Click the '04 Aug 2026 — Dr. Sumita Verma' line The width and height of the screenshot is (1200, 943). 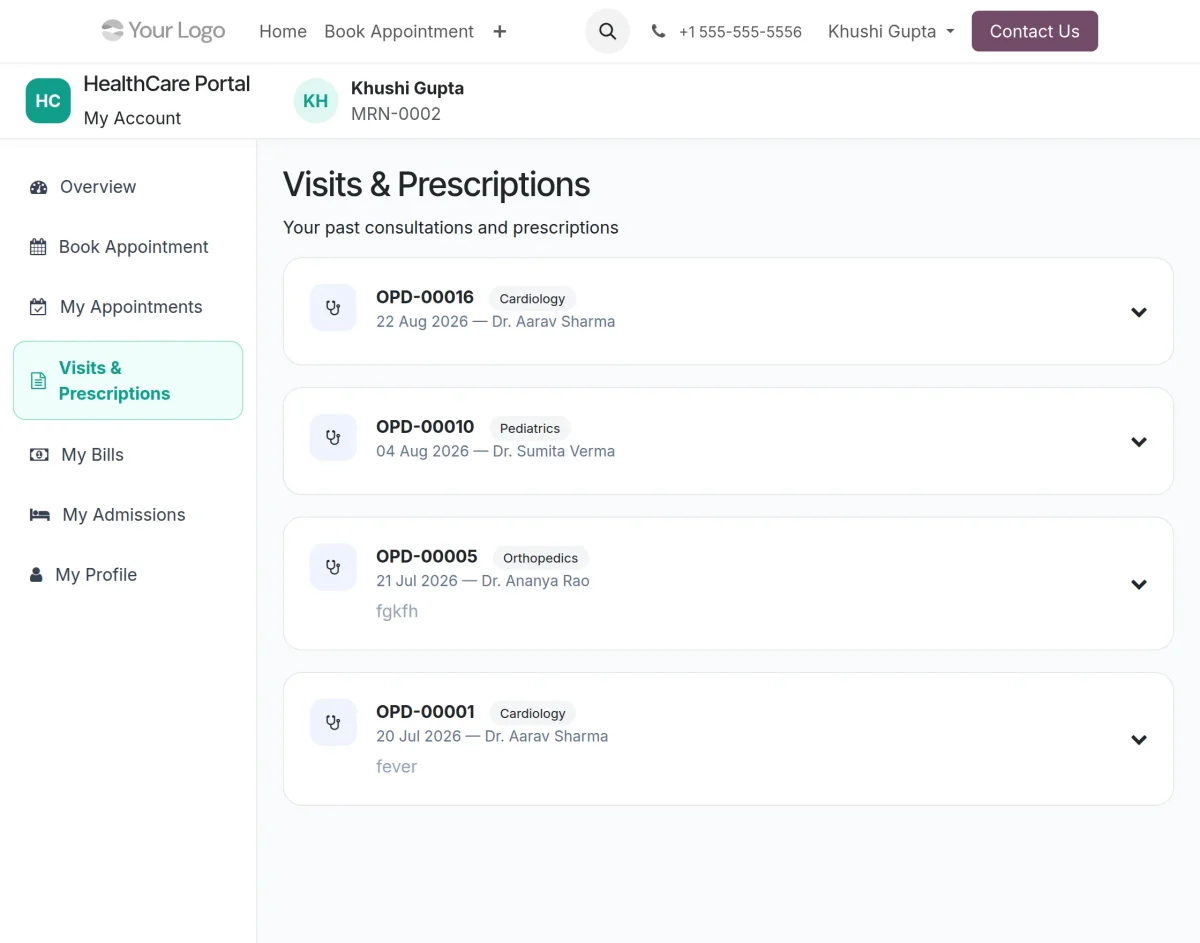pos(495,451)
